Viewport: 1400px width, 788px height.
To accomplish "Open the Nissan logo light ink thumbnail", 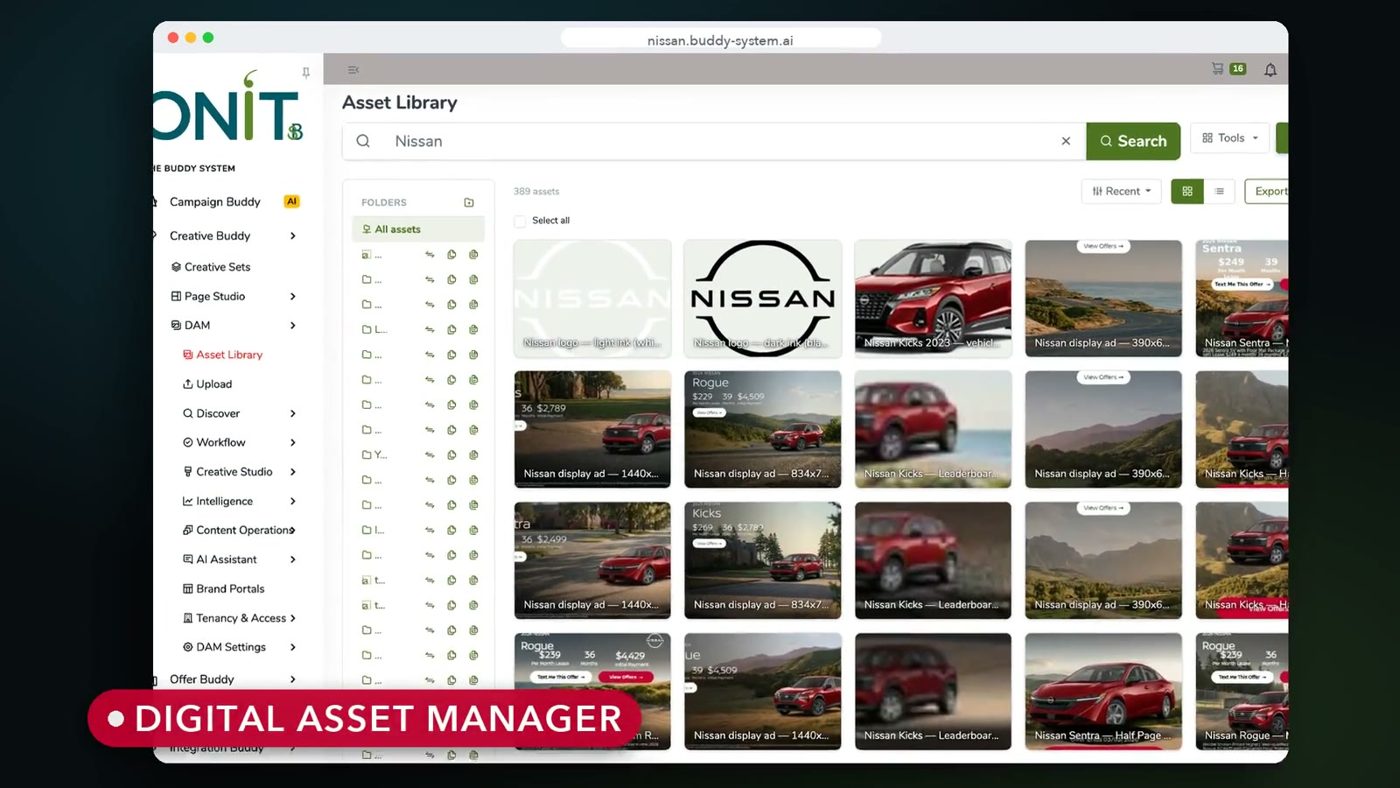I will [x=592, y=298].
